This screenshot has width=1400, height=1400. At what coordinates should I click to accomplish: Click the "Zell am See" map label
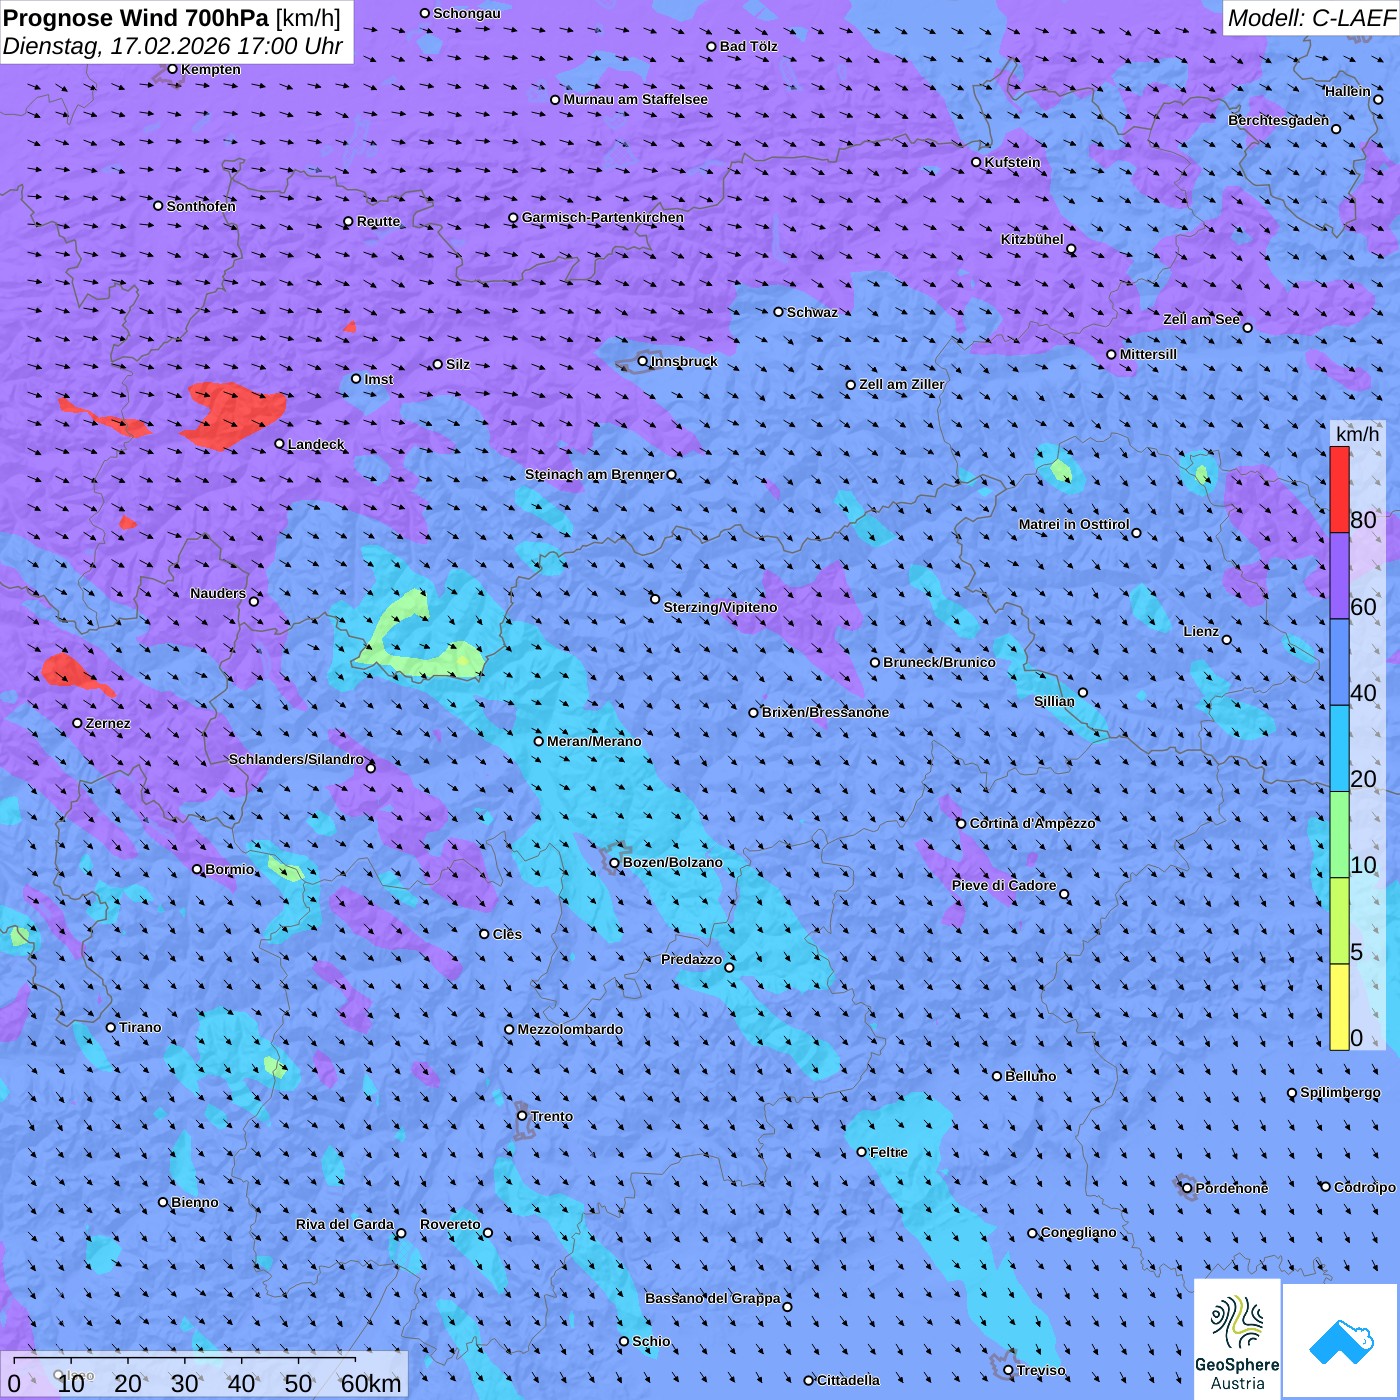1201,319
